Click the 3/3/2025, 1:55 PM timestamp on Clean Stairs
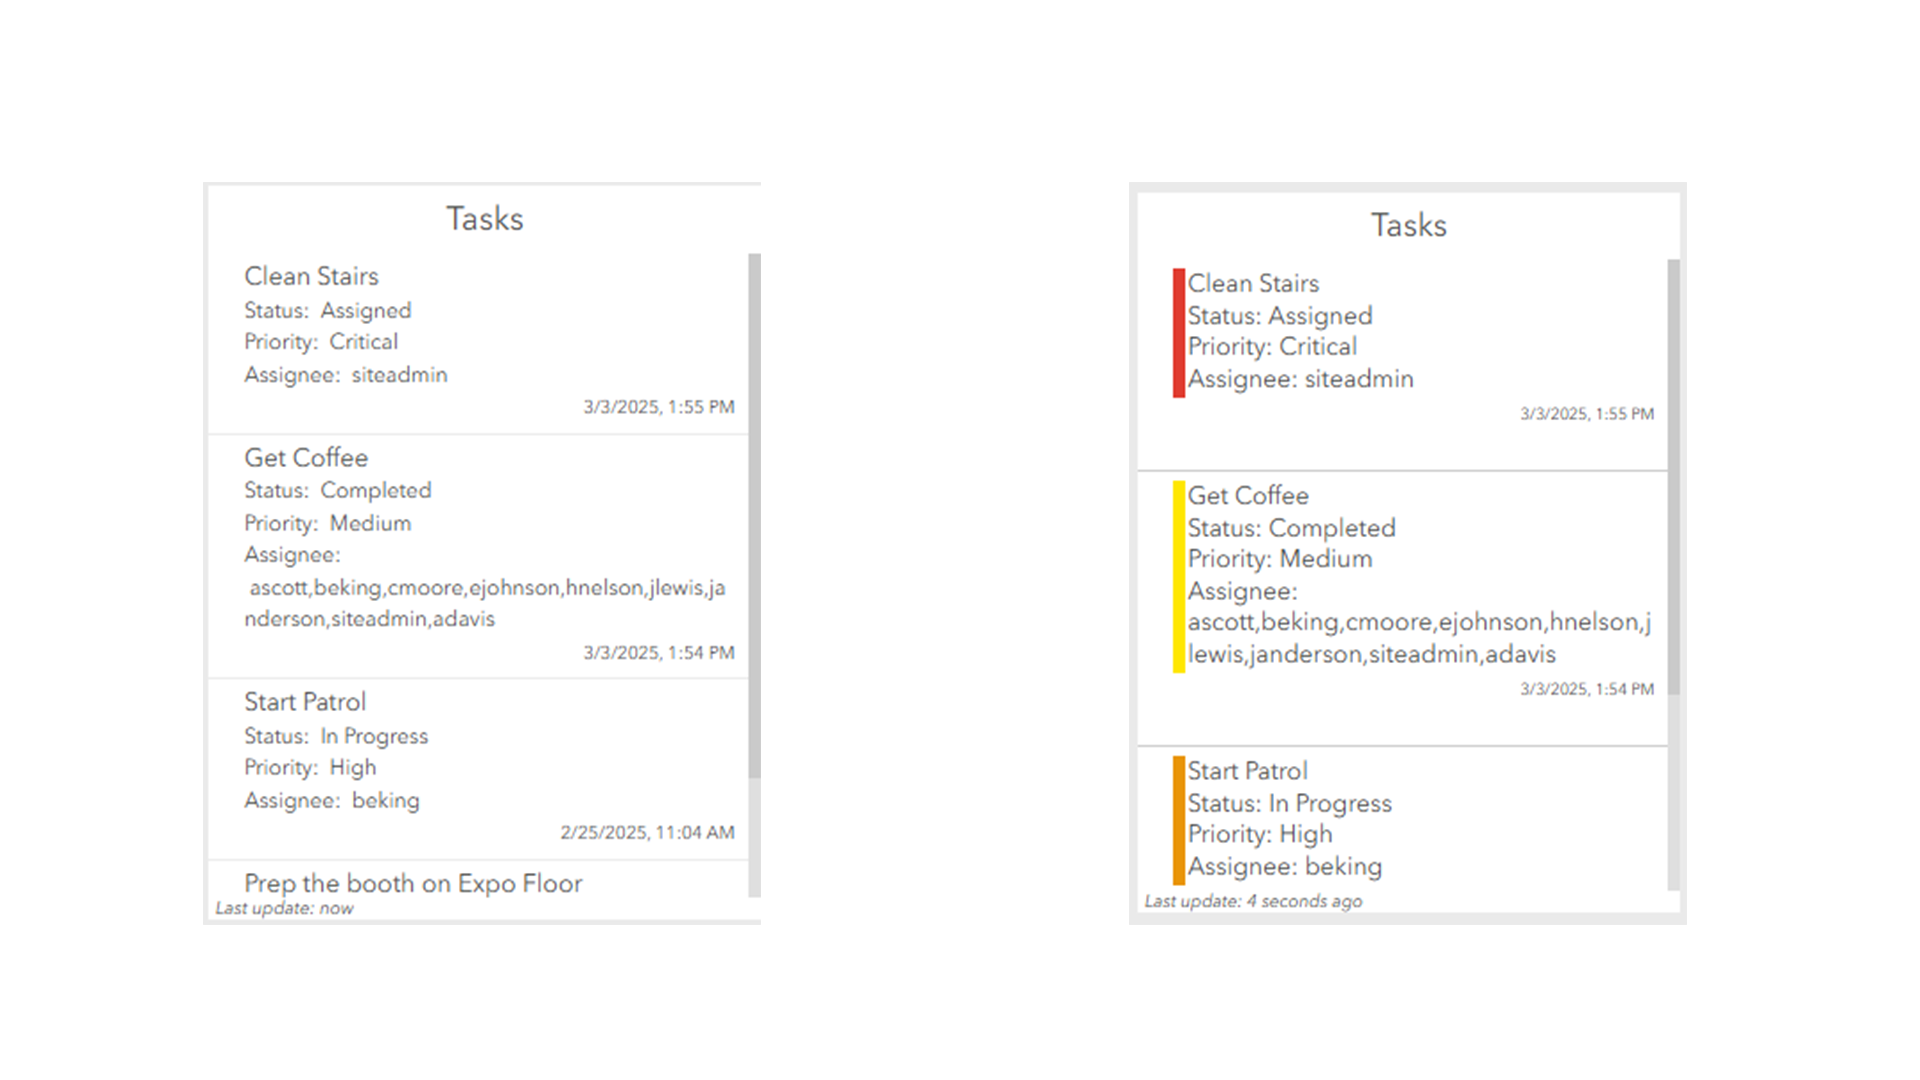1920x1080 pixels. (x=658, y=406)
